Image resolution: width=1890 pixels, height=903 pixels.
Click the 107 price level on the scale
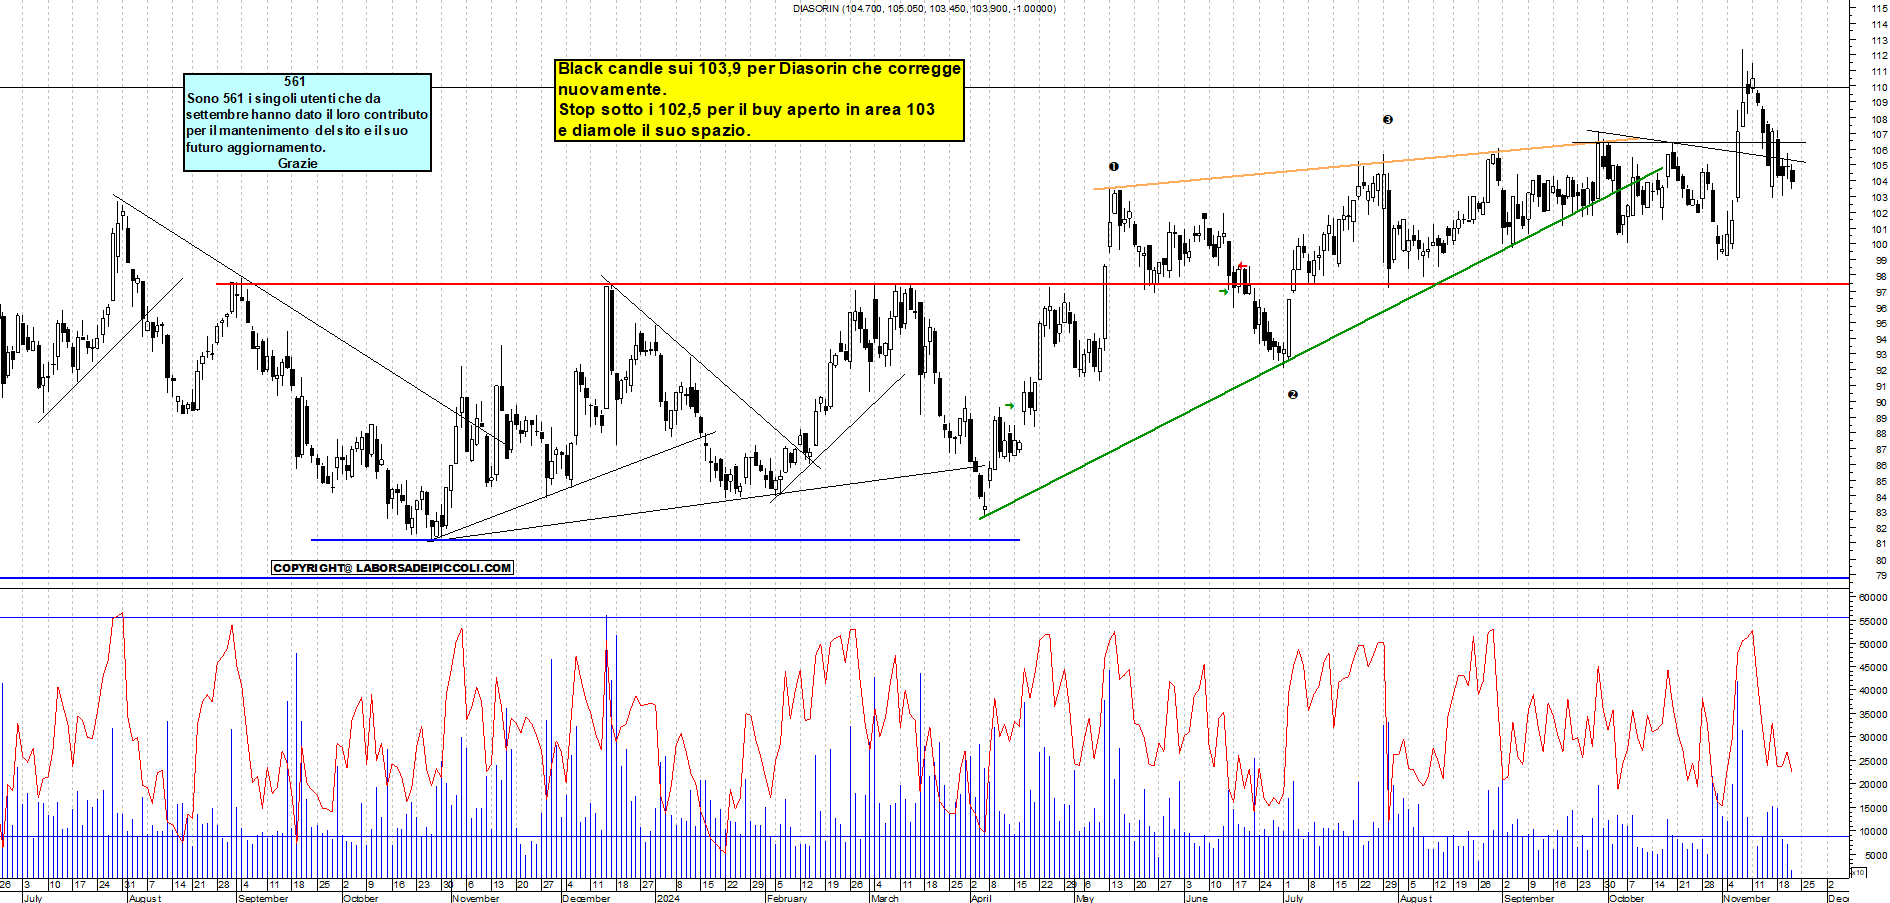click(x=1879, y=134)
